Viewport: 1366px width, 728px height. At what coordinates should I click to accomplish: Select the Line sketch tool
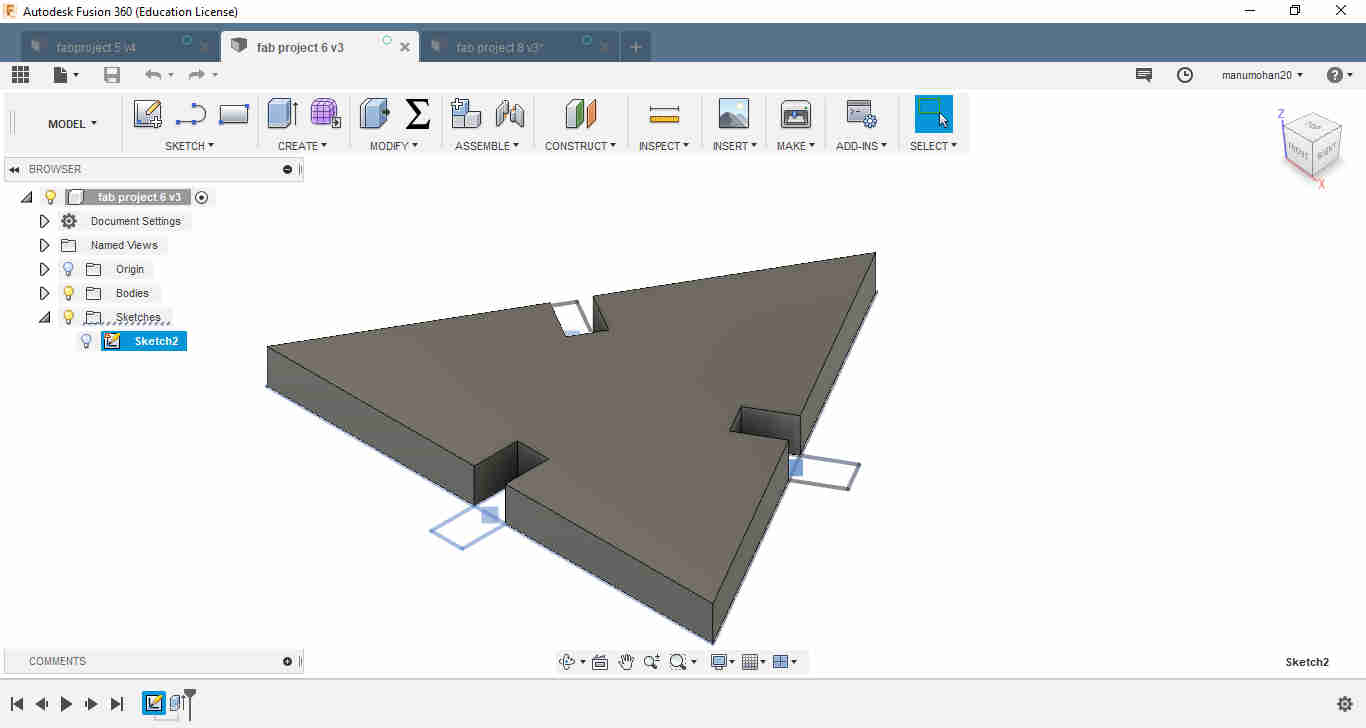(x=190, y=114)
